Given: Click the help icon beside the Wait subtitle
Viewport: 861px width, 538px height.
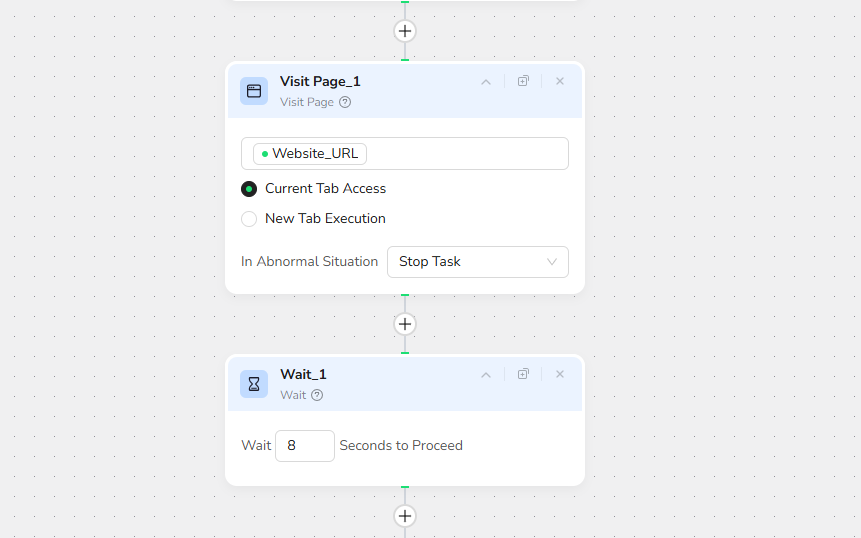Looking at the screenshot, I should coord(317,395).
